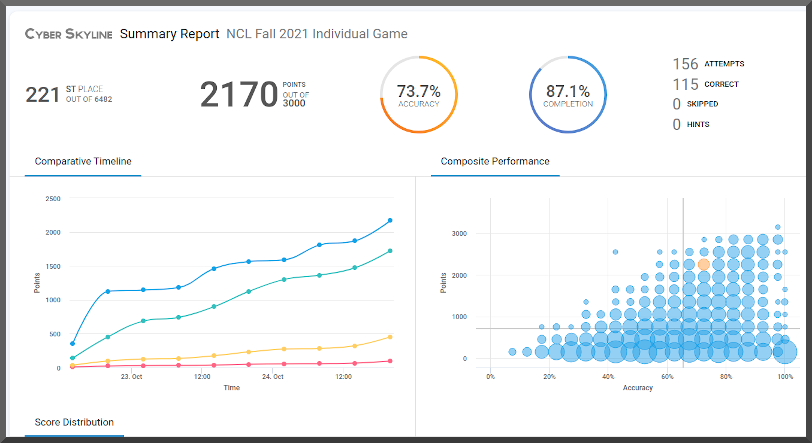The image size is (812, 443).
Task: Open the Composite Performance tab
Action: pos(494,161)
